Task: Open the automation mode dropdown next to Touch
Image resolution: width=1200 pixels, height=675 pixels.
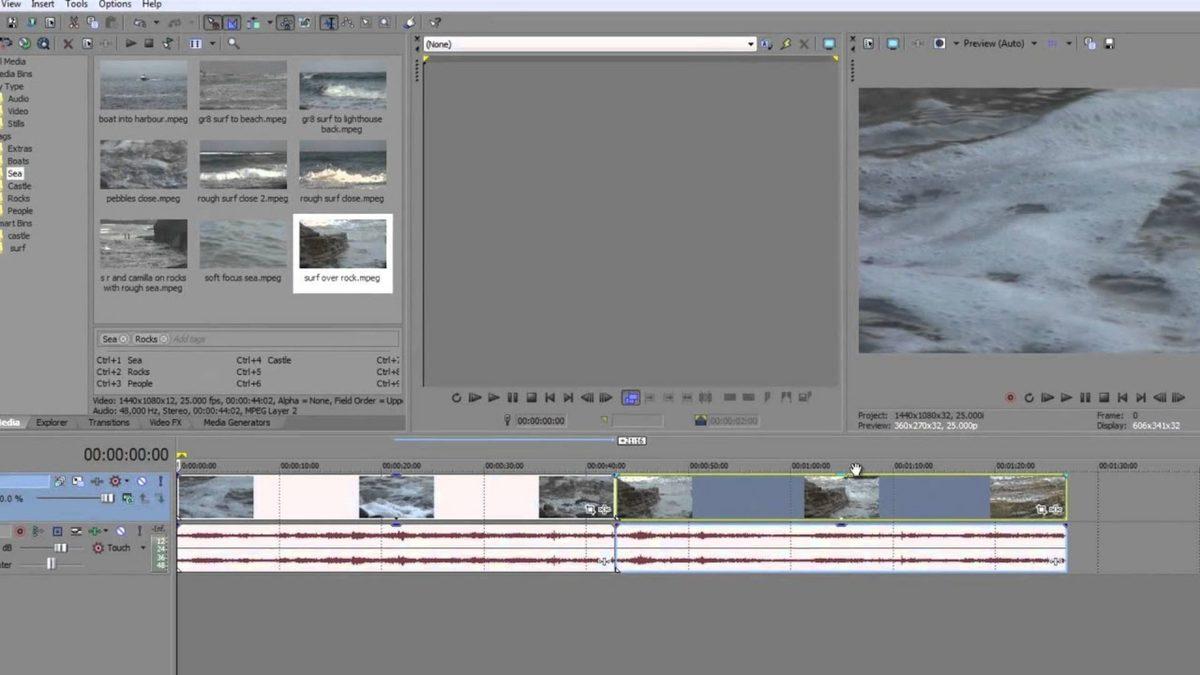Action: (143, 547)
